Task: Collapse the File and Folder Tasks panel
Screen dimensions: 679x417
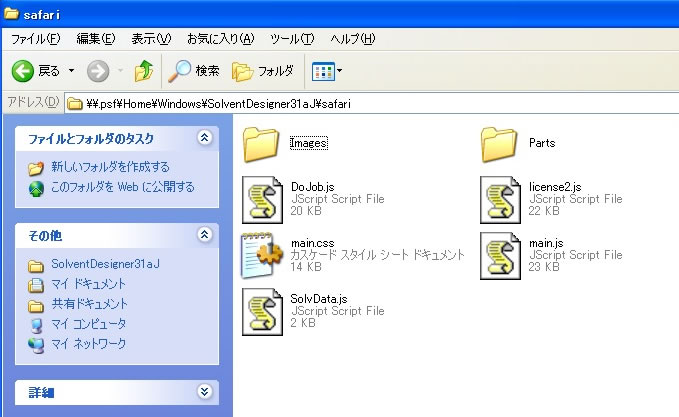Action: pyautogui.click(x=204, y=138)
